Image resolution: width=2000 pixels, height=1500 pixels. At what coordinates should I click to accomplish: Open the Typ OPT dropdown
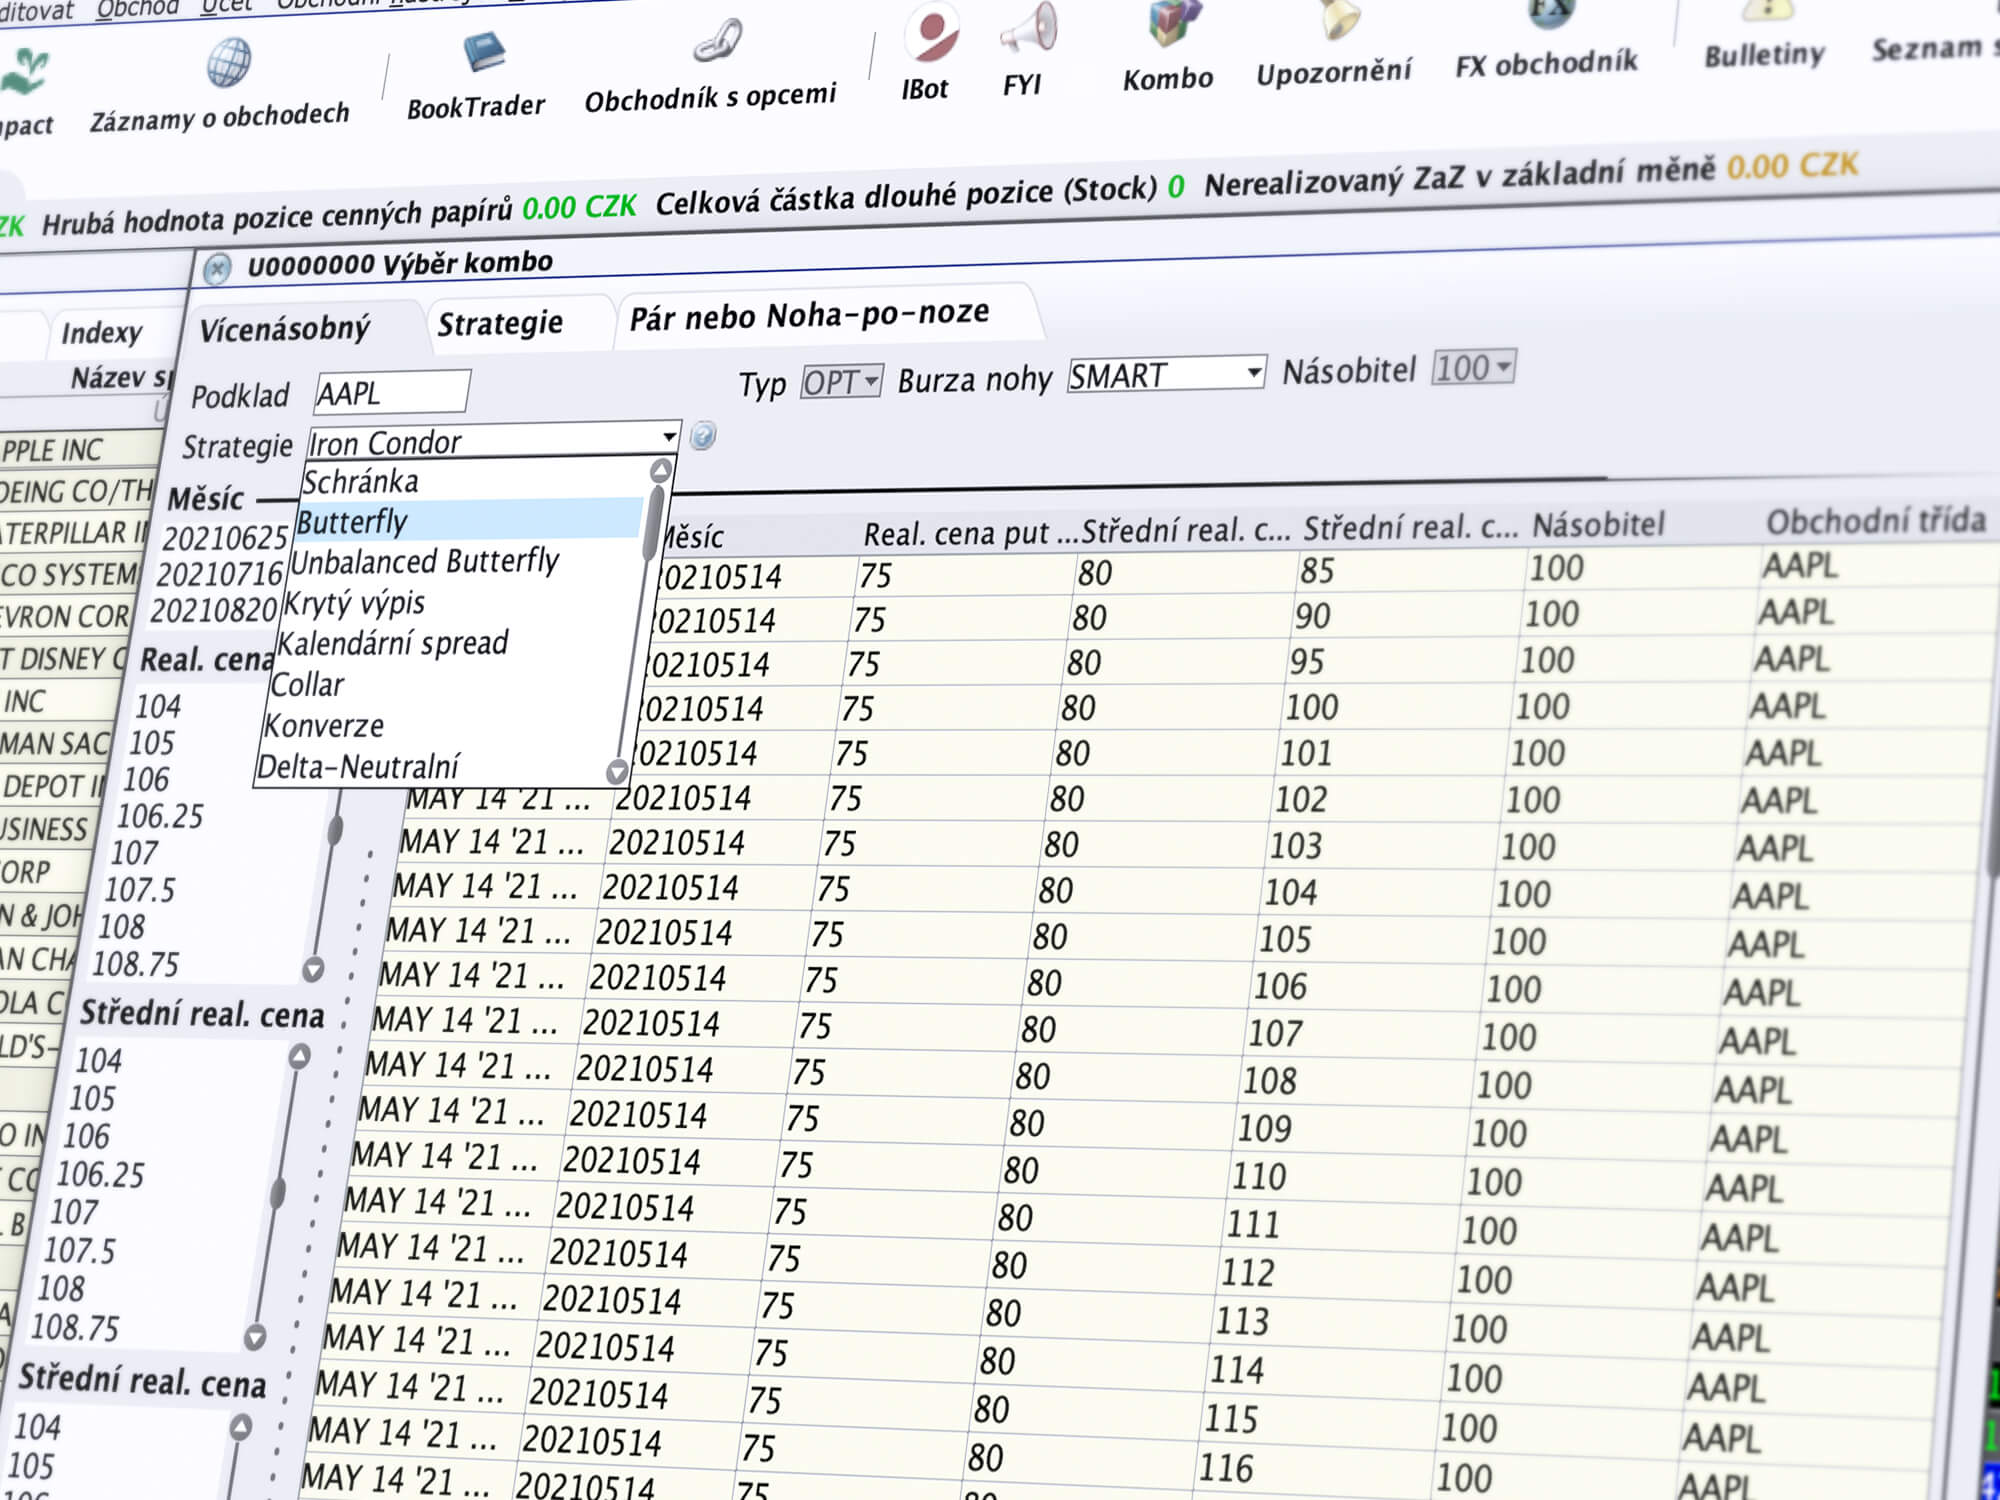[x=841, y=381]
